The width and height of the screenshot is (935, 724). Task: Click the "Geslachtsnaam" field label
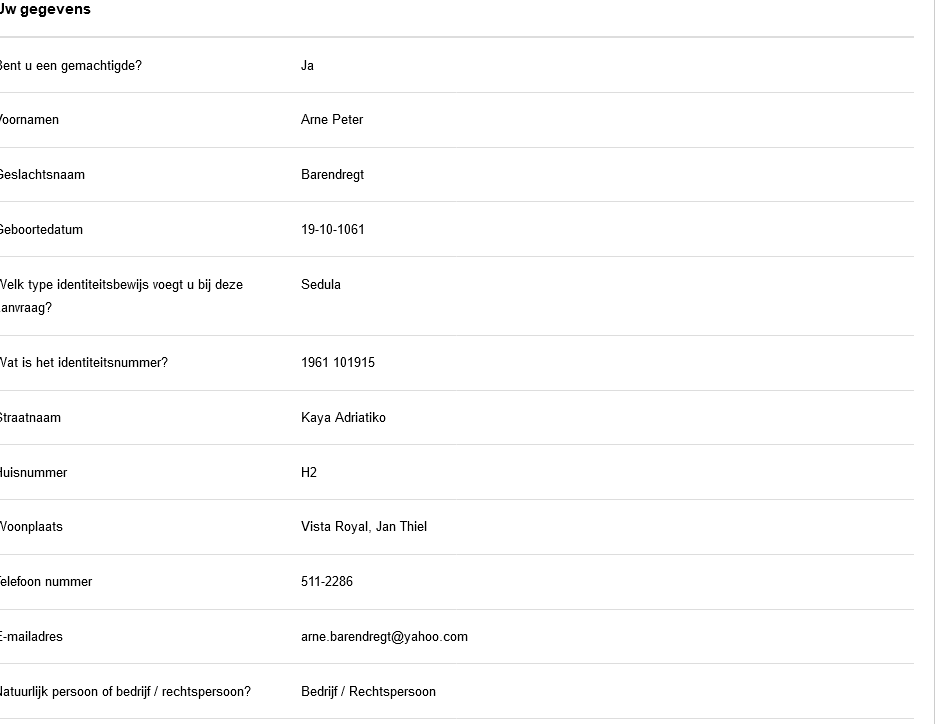(x=42, y=175)
